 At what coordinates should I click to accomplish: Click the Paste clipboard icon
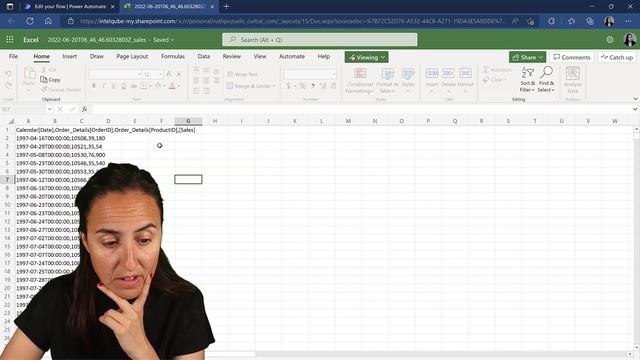pyautogui.click(x=29, y=73)
